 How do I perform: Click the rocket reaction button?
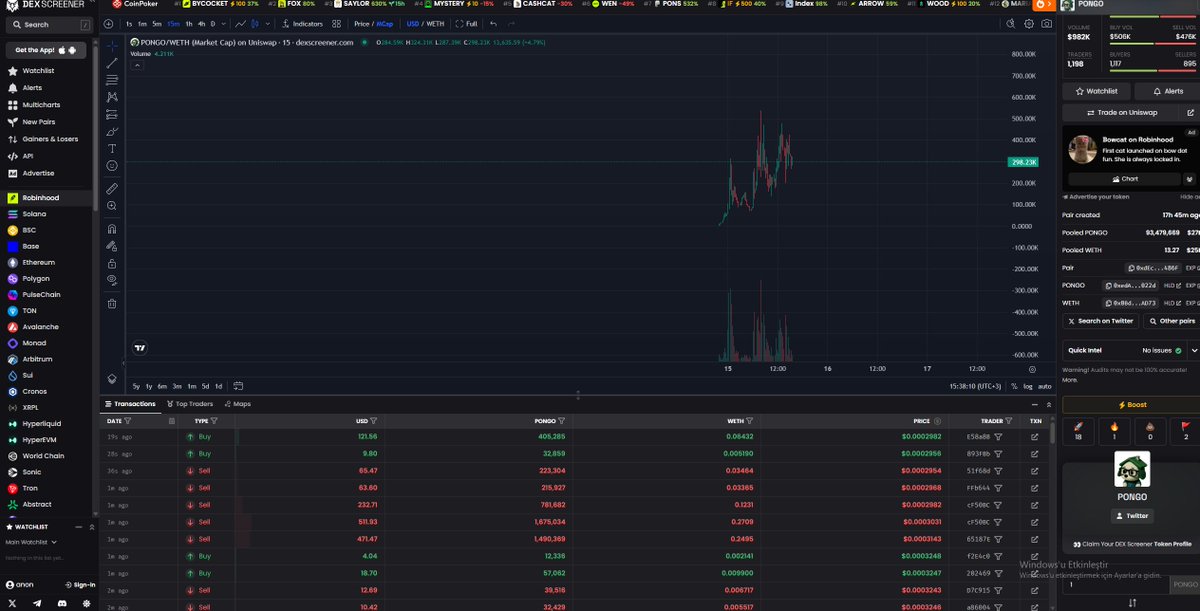point(1079,431)
